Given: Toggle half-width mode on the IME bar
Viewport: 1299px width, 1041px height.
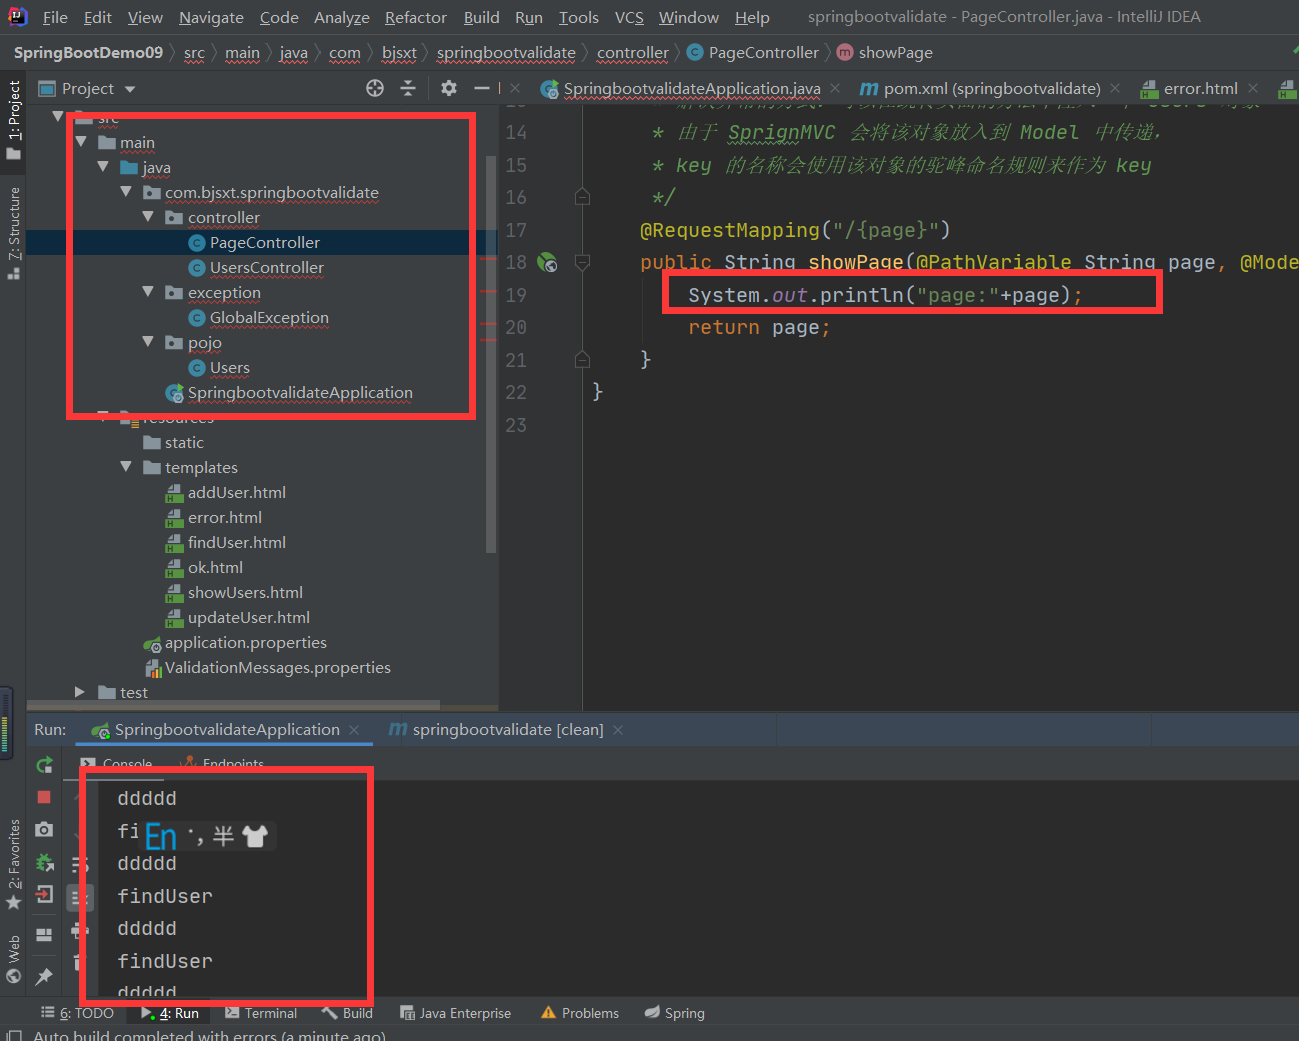Looking at the screenshot, I should click(223, 836).
